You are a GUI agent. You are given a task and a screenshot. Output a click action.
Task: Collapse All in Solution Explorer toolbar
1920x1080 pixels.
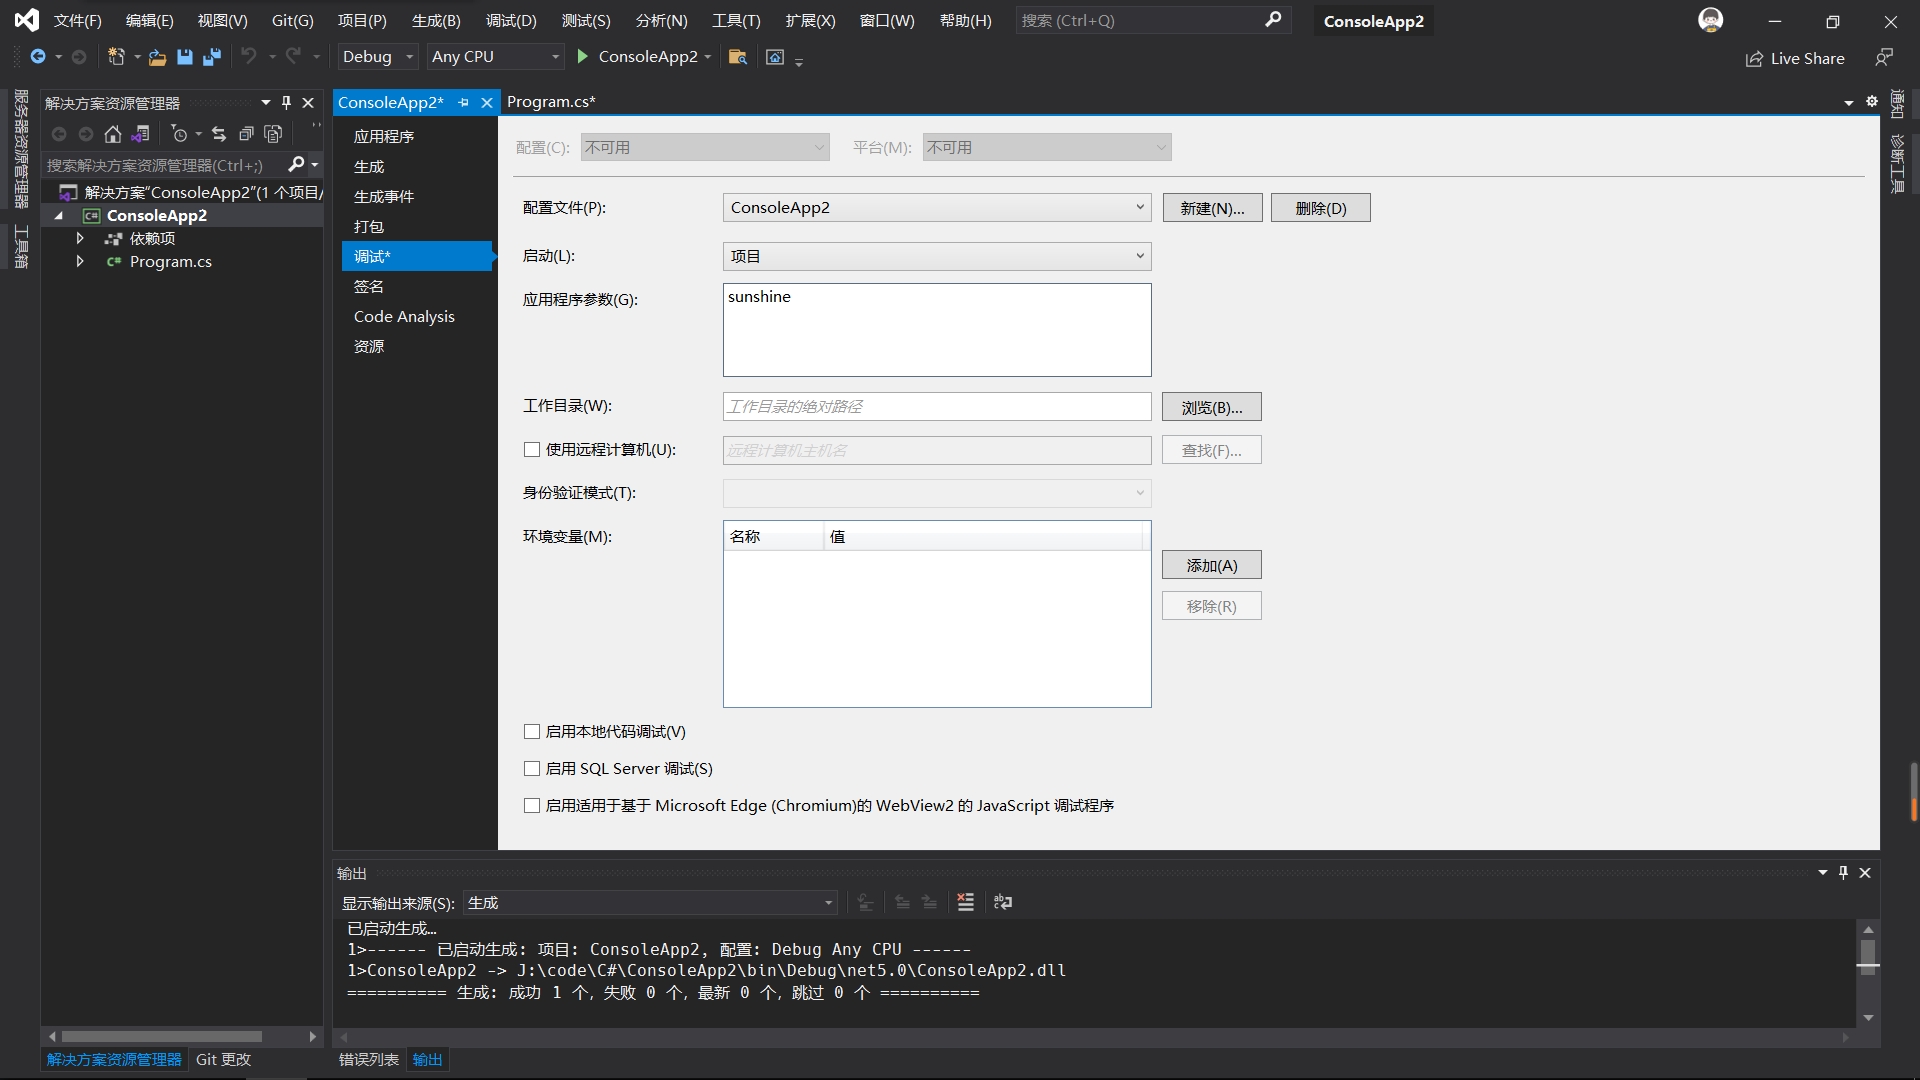pyautogui.click(x=246, y=134)
